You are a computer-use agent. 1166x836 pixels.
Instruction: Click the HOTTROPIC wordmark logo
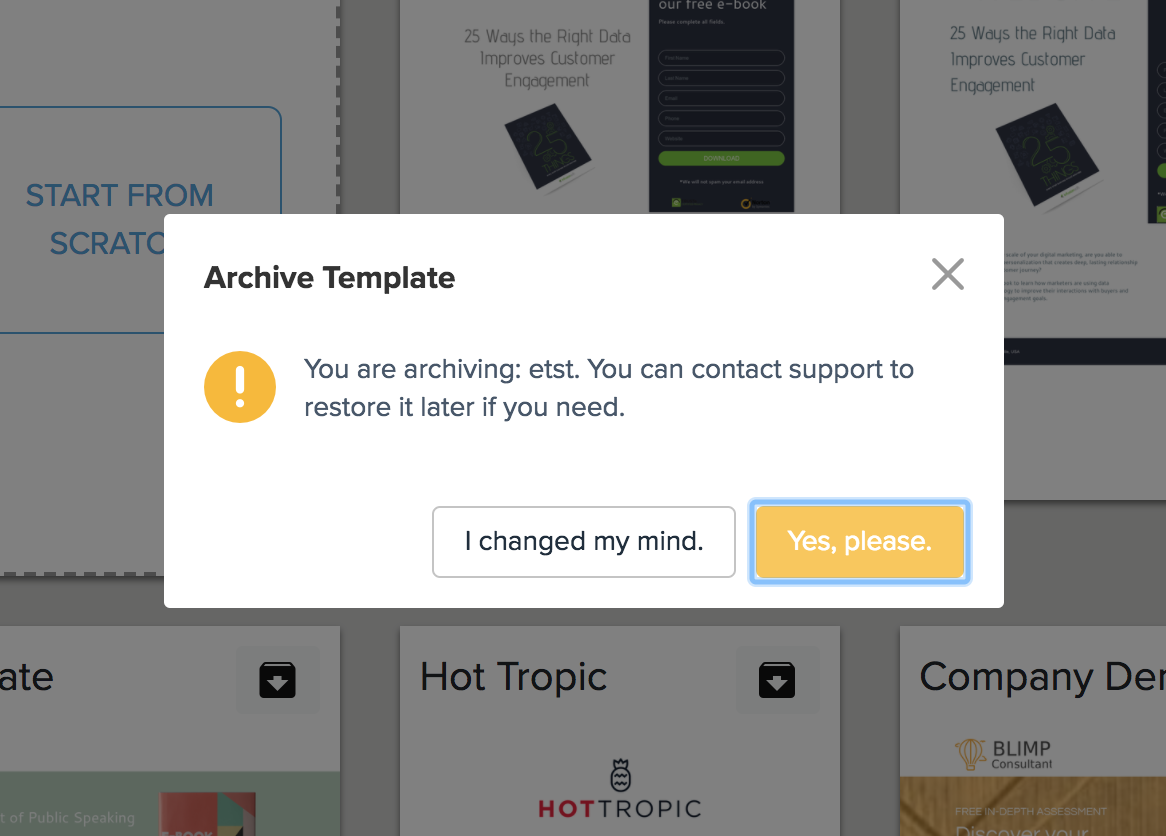[x=620, y=808]
